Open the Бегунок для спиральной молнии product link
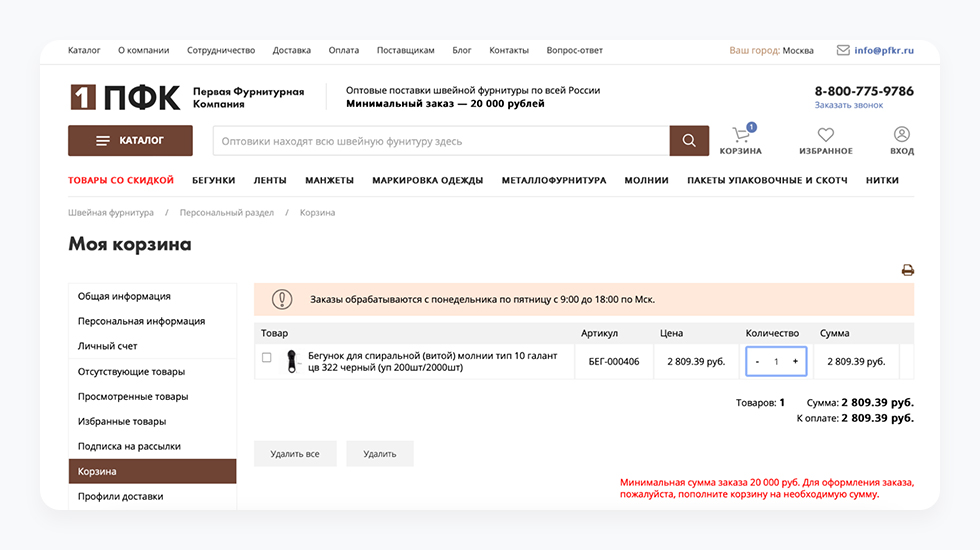The image size is (980, 550). 432,361
